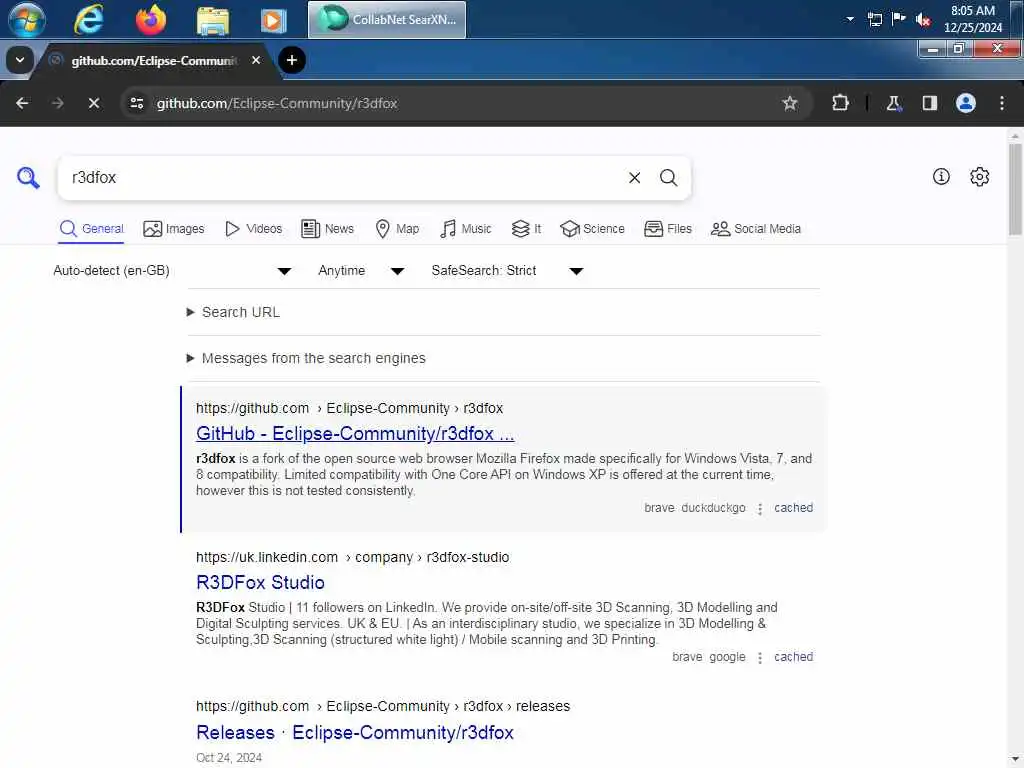Image resolution: width=1024 pixels, height=768 pixels.
Task: Expand the Search URL section
Action: click(x=234, y=312)
